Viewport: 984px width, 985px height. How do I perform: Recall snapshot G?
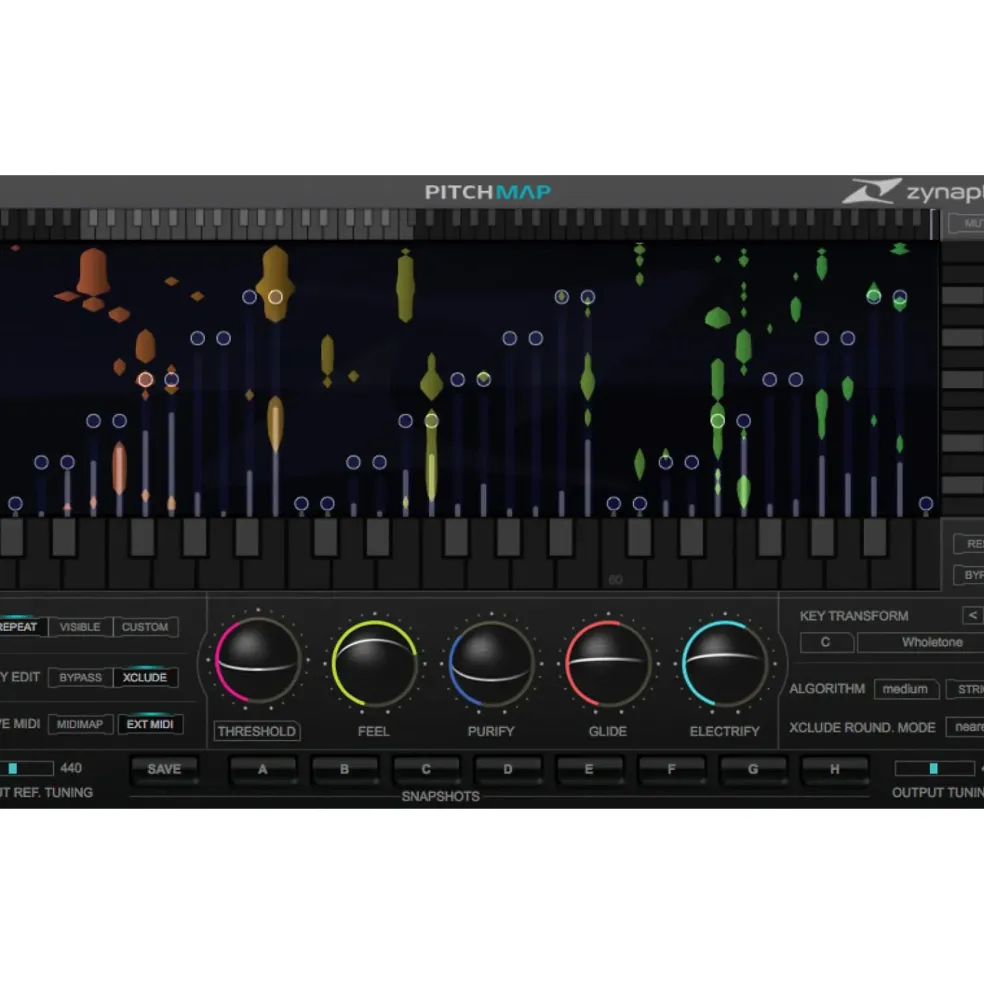pyautogui.click(x=753, y=770)
